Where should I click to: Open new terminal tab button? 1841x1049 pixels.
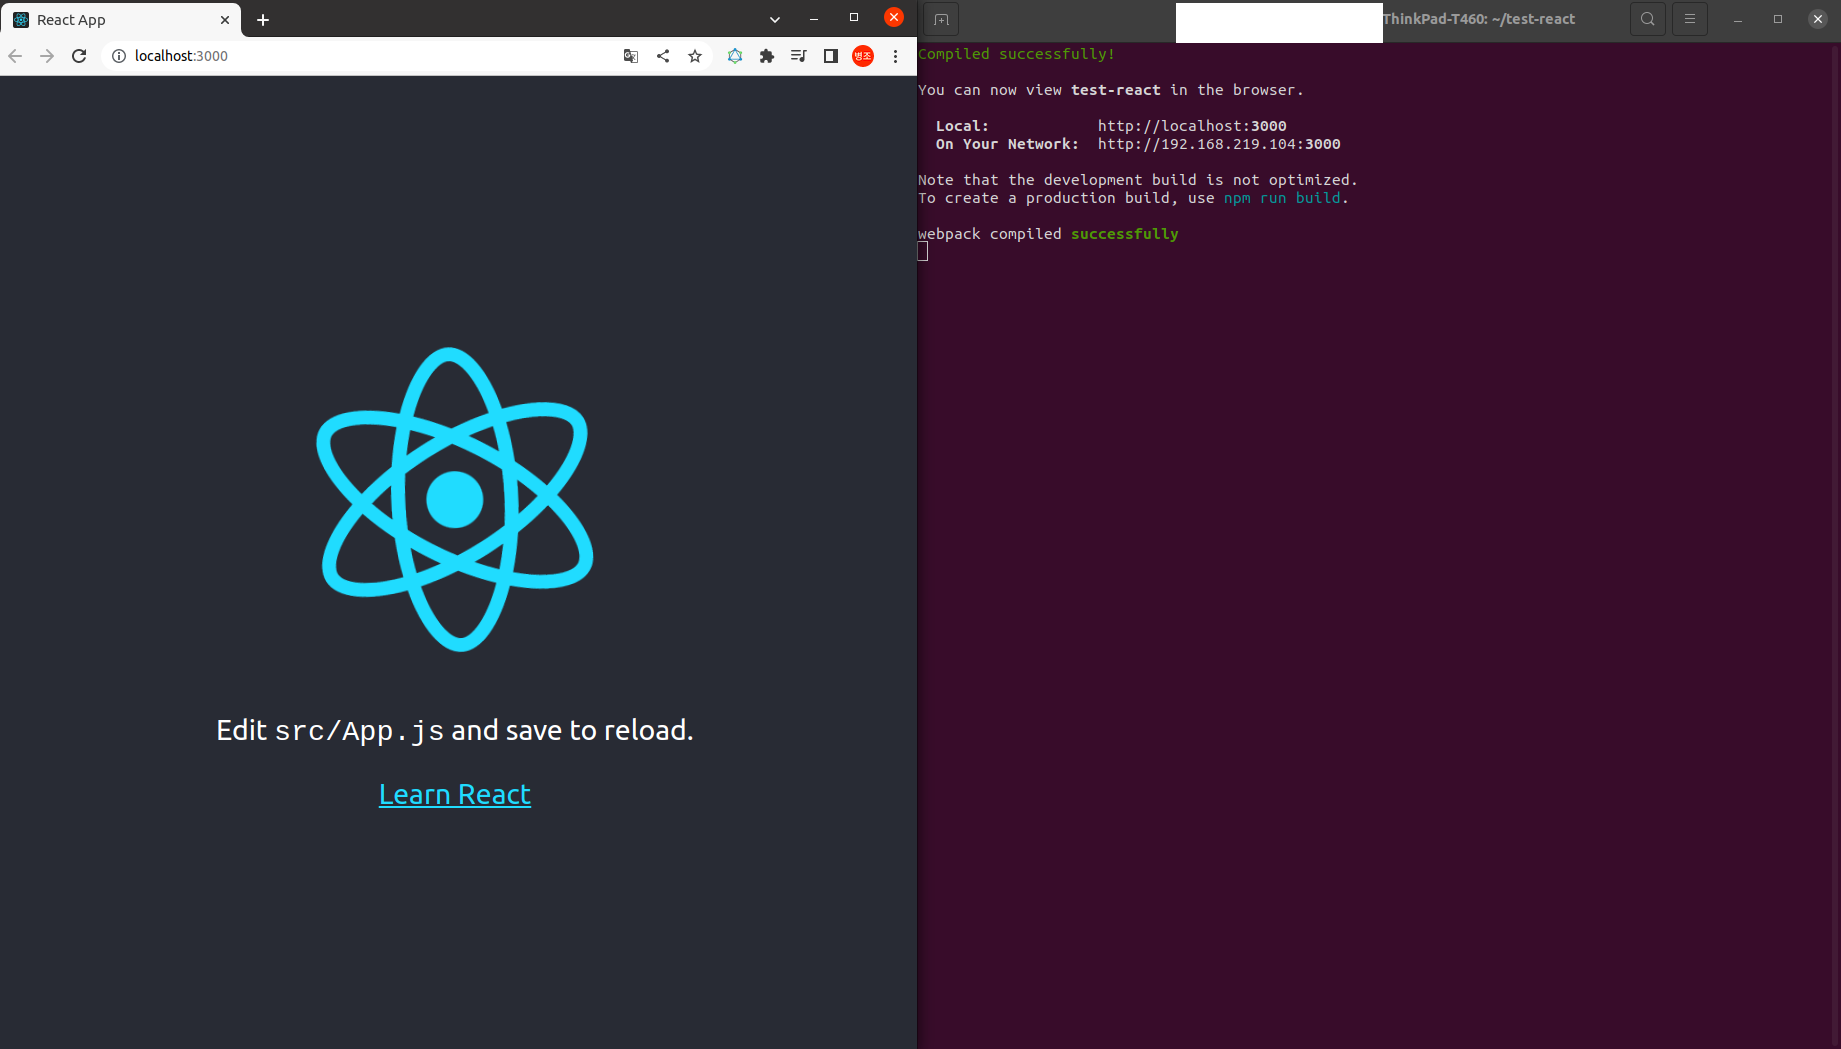pos(941,19)
